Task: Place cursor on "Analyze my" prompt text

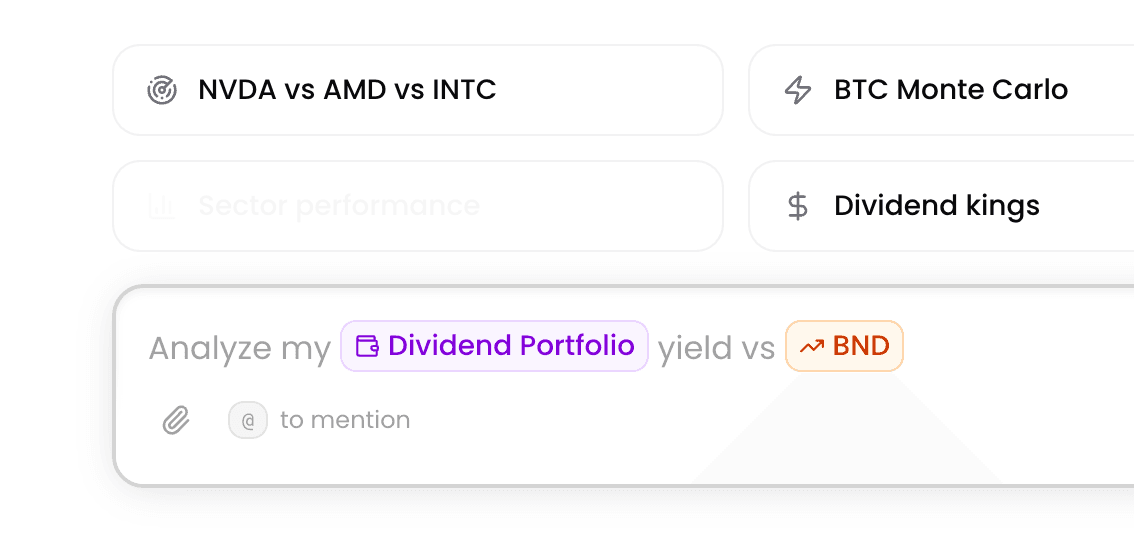Action: pos(239,348)
